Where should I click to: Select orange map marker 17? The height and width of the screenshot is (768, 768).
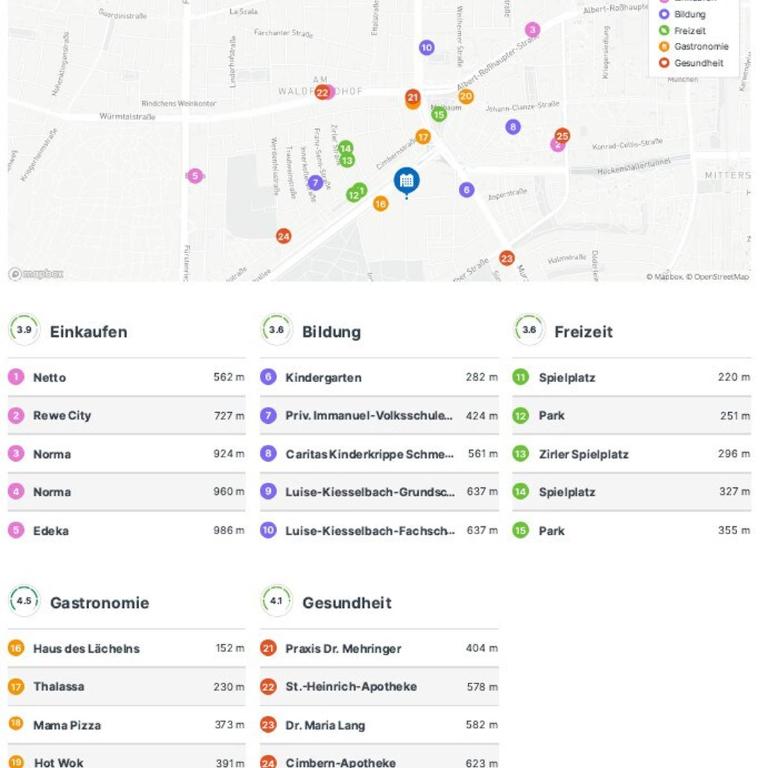(x=423, y=137)
